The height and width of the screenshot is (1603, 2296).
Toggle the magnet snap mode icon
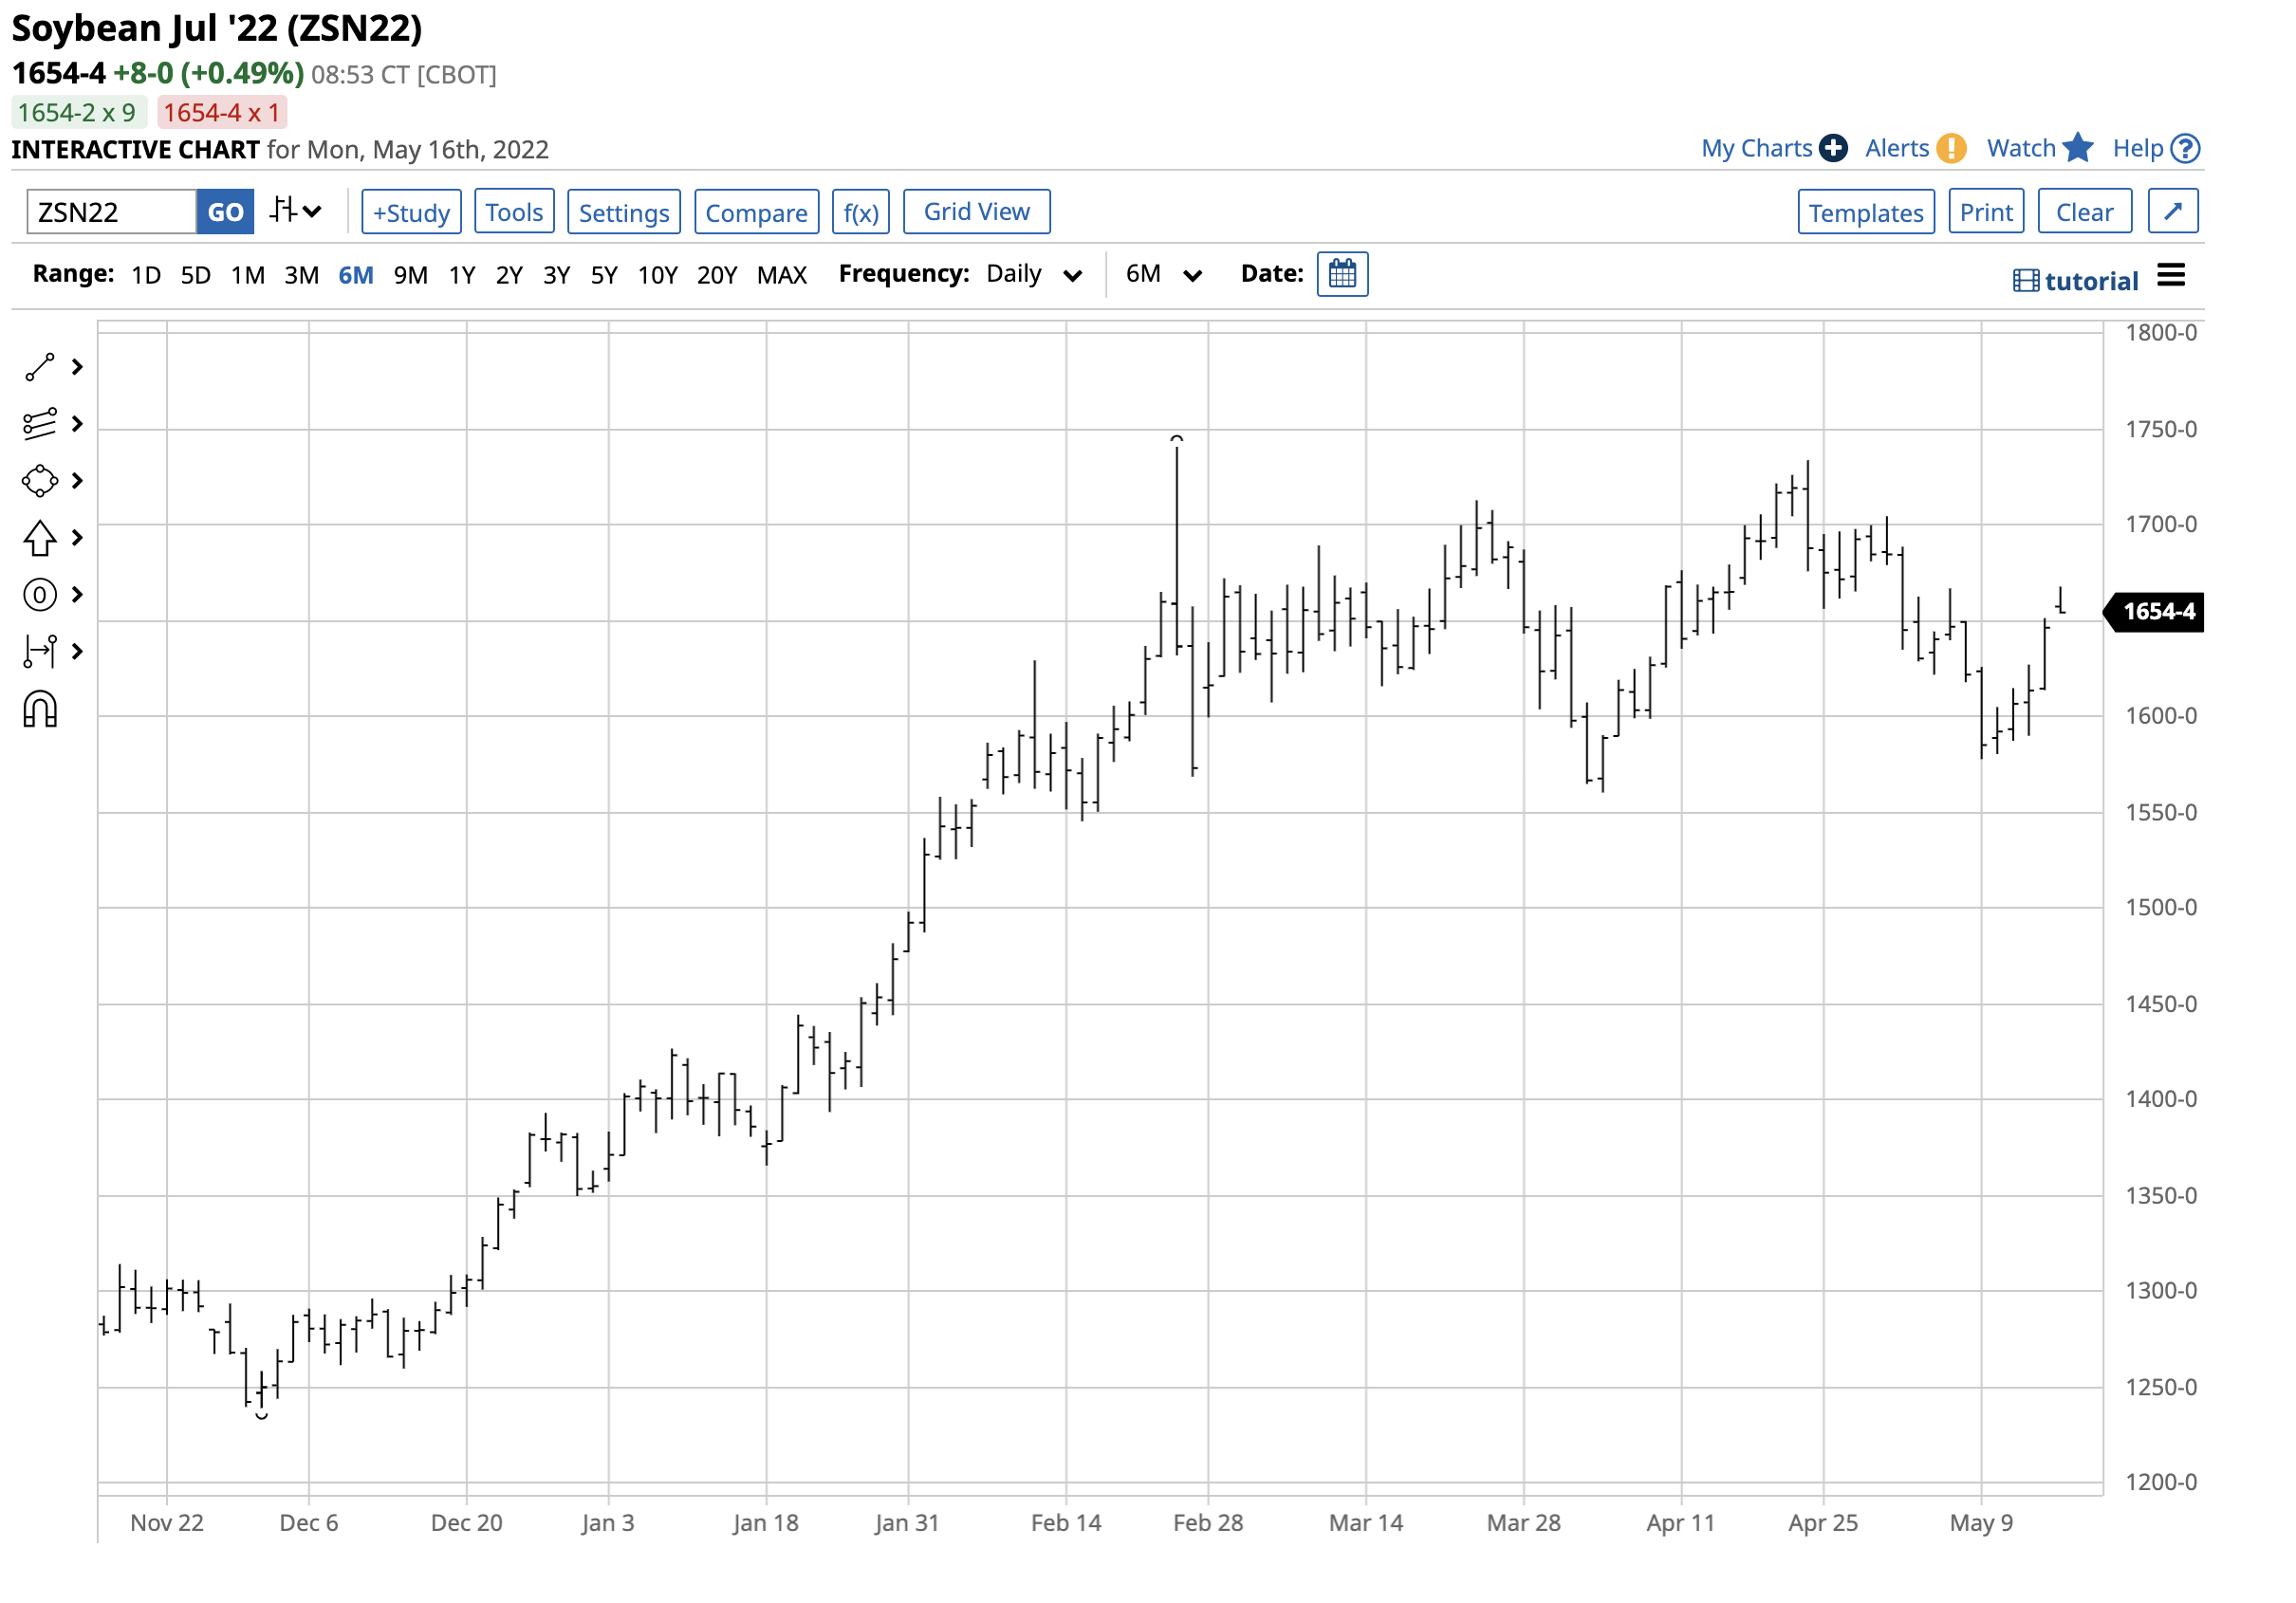(x=40, y=710)
